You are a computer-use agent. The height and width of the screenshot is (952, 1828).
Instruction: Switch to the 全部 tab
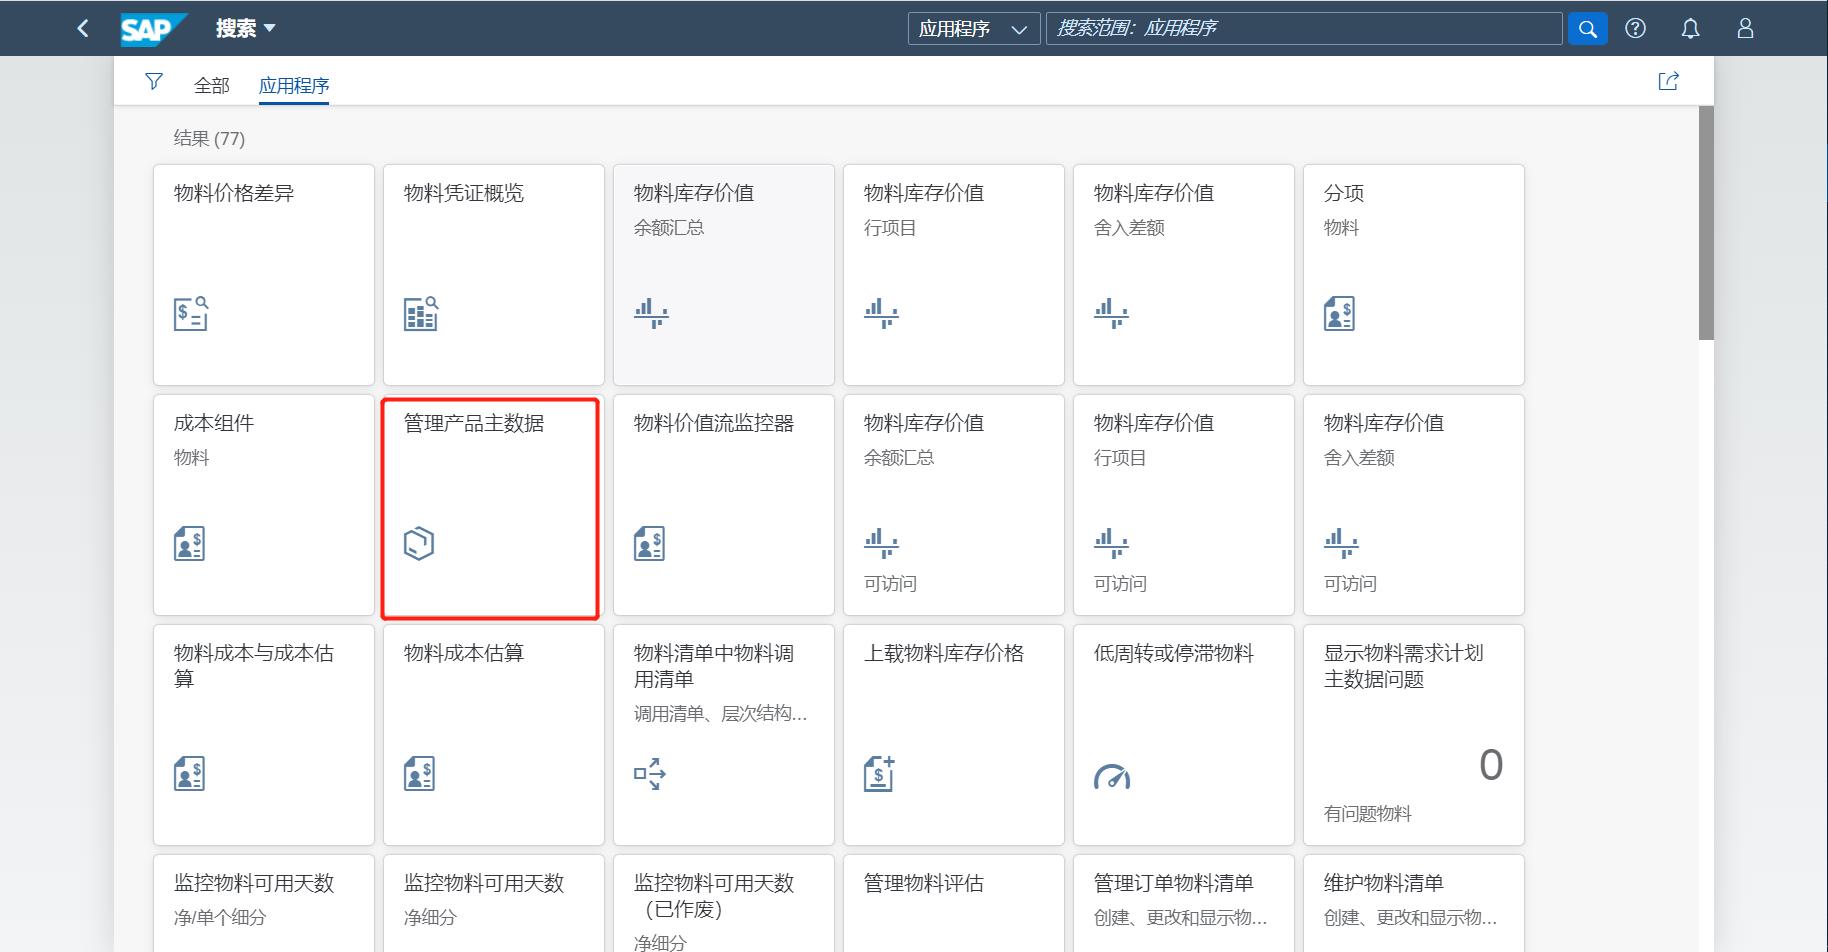tap(210, 86)
